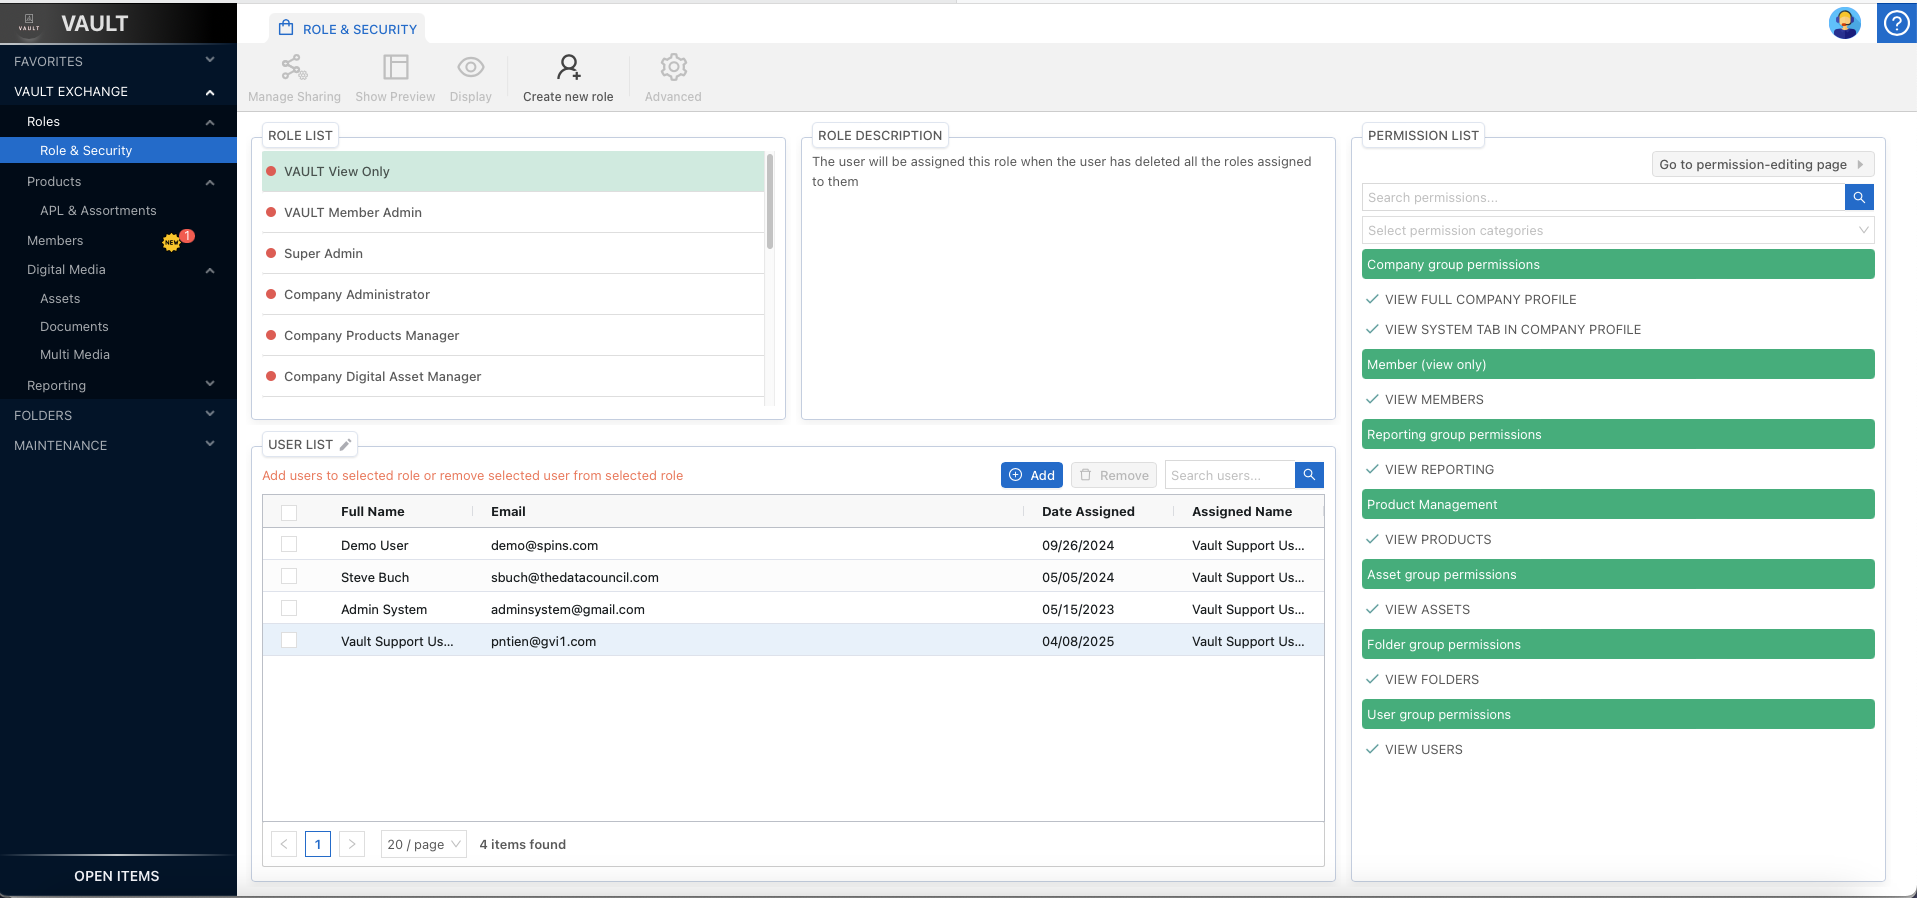
Task: Check the Demo User row checkbox
Action: pos(289,544)
